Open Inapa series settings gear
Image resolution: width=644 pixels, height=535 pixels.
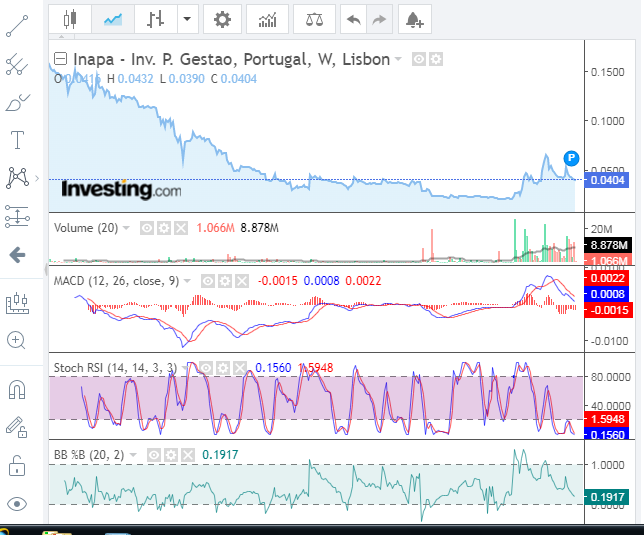click(x=436, y=59)
